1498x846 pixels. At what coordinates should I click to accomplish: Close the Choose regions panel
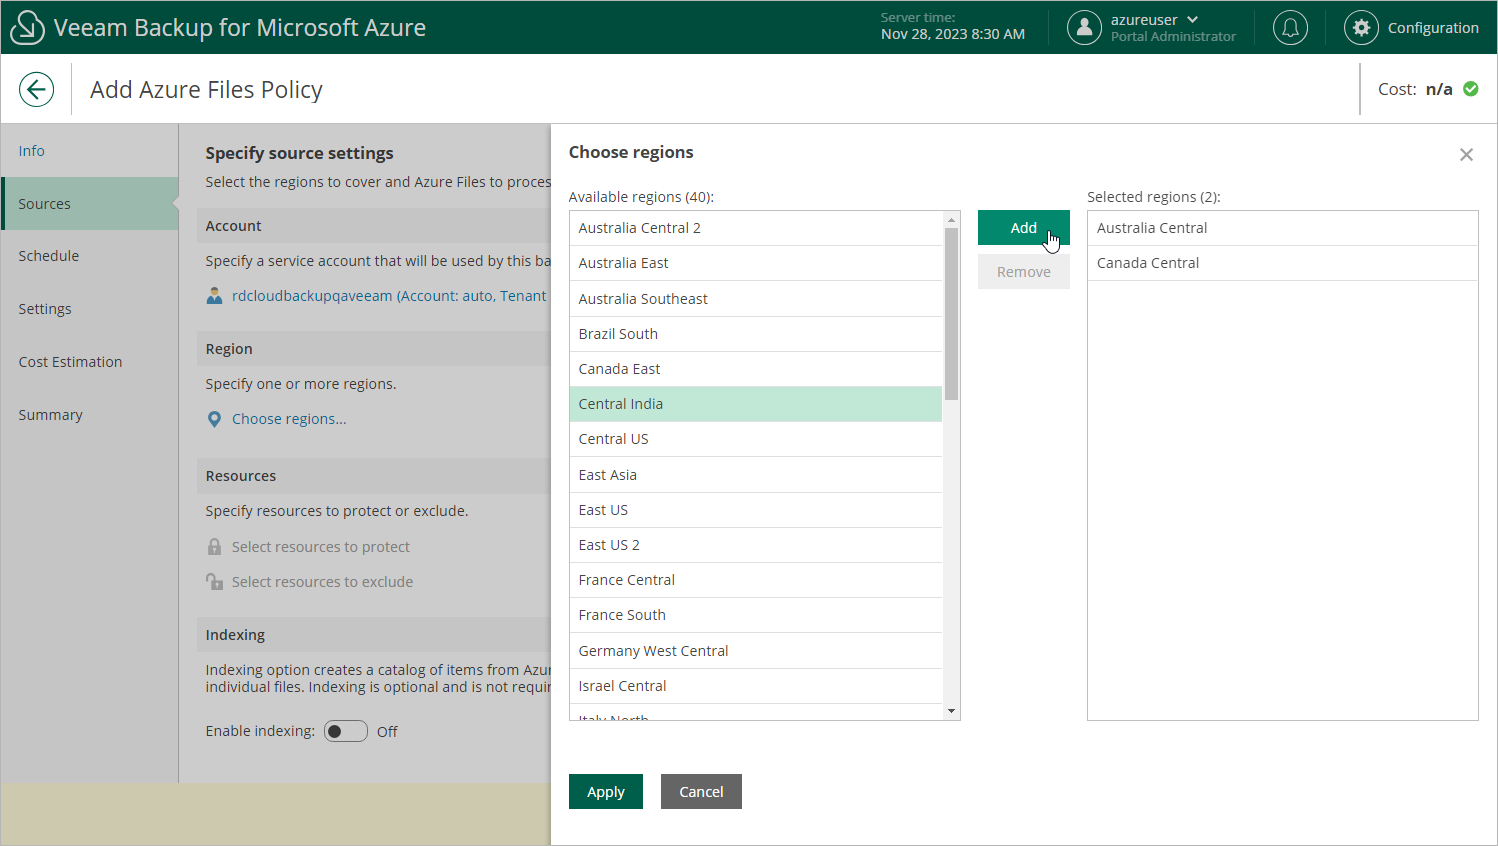(x=1466, y=155)
